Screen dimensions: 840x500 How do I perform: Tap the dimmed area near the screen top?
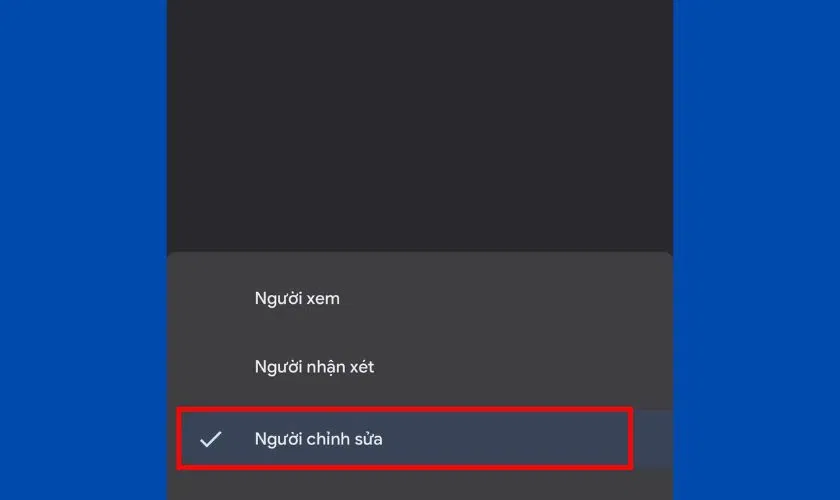tap(420, 21)
